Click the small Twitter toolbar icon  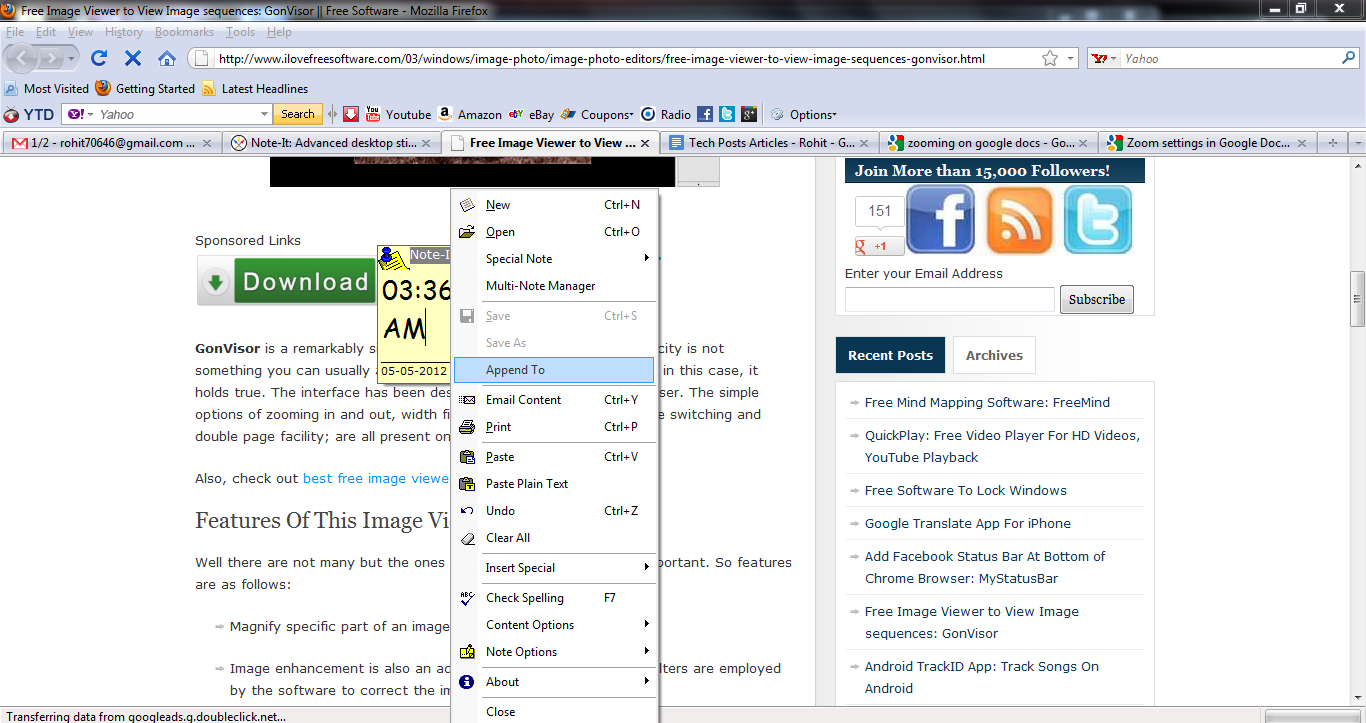[727, 114]
